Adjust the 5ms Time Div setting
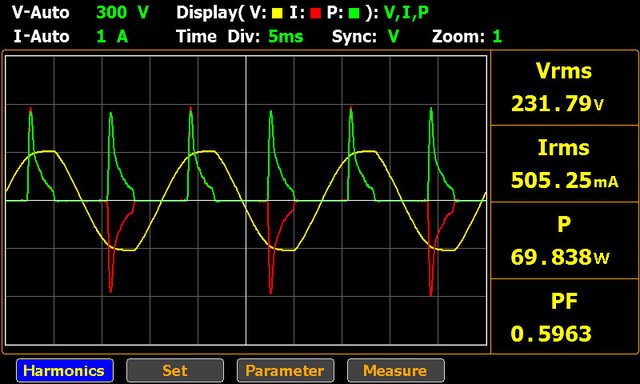This screenshot has height=384, width=640. [x=286, y=37]
